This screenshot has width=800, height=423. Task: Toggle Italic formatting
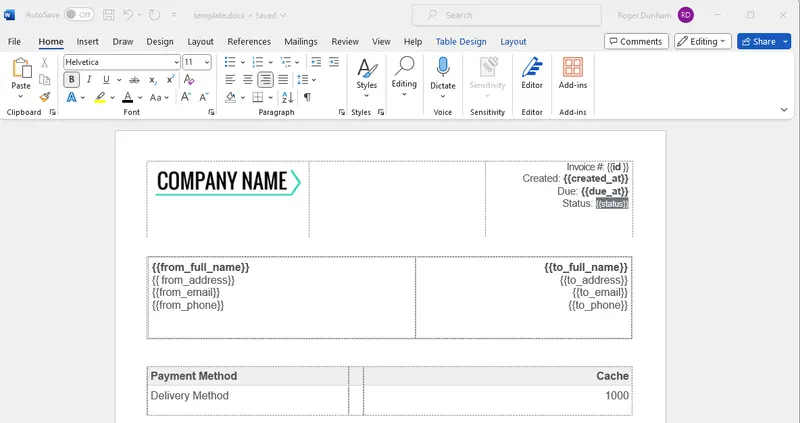coord(89,80)
